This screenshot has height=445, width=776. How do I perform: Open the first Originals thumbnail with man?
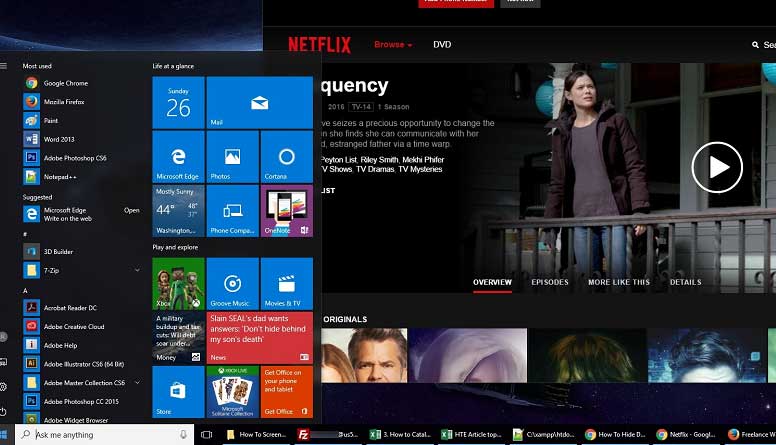tap(364, 355)
